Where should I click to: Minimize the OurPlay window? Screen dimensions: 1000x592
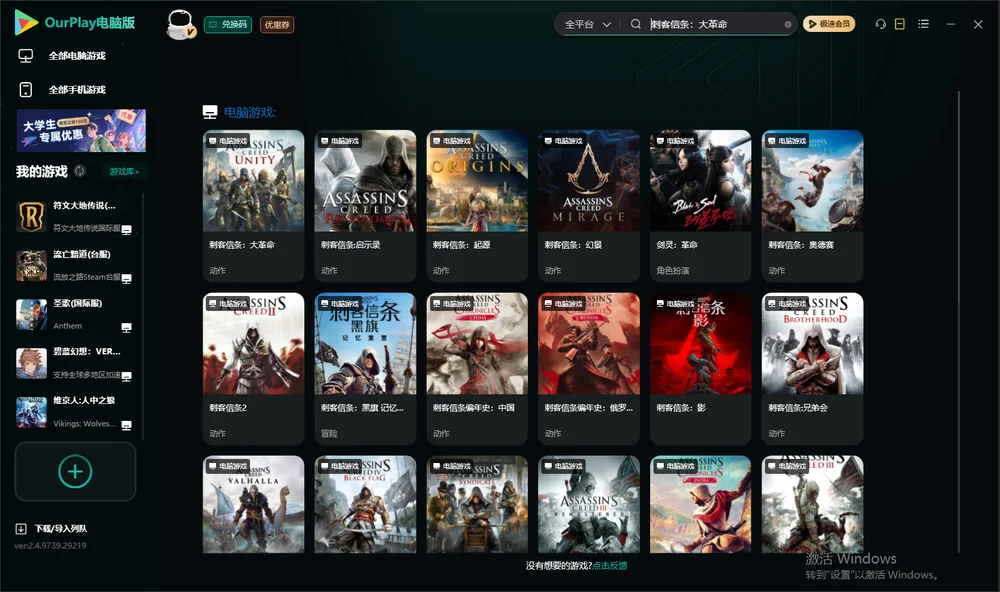coord(951,24)
